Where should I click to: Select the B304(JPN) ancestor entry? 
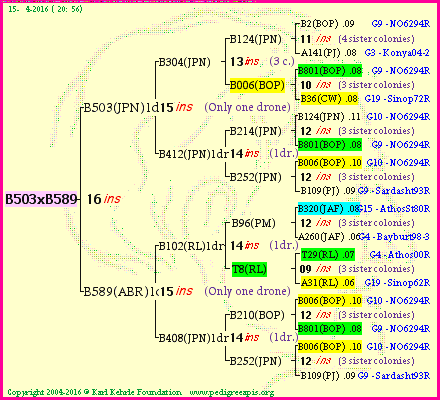pos(184,62)
